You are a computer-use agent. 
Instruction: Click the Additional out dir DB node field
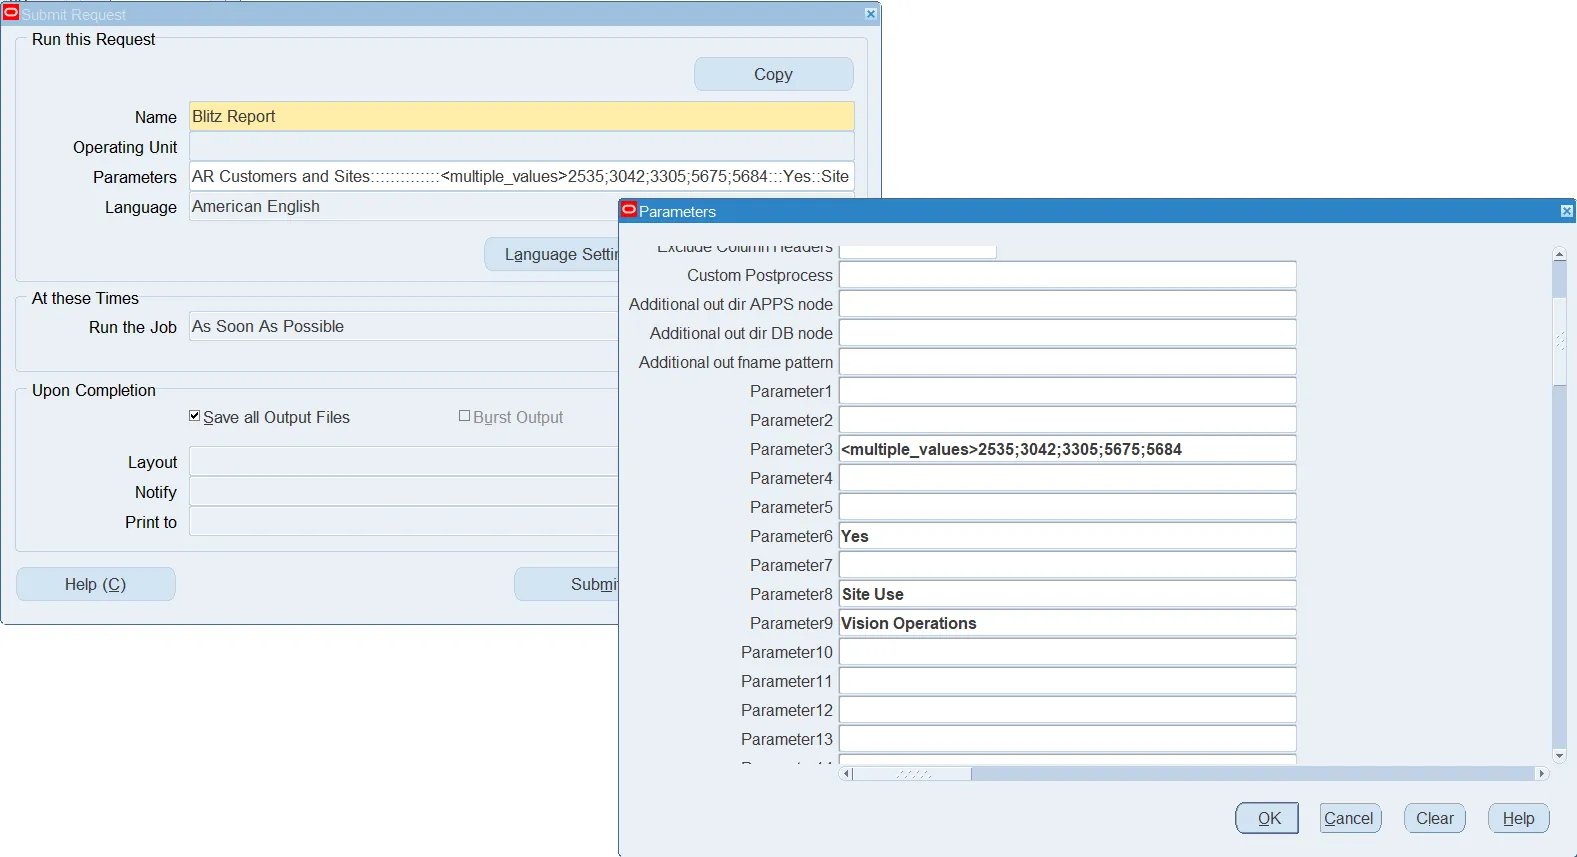pos(1068,333)
